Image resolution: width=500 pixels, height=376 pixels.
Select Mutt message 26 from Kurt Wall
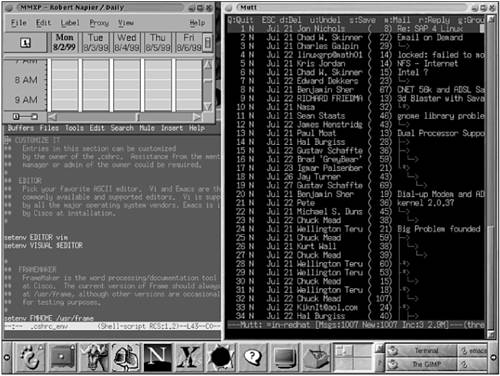pyautogui.click(x=356, y=246)
